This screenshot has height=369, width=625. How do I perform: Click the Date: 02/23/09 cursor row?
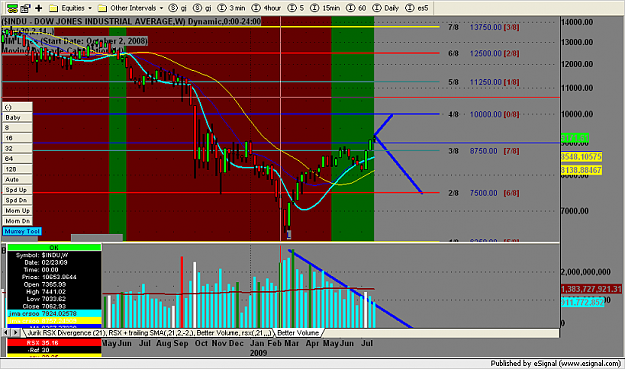[x=54, y=263]
